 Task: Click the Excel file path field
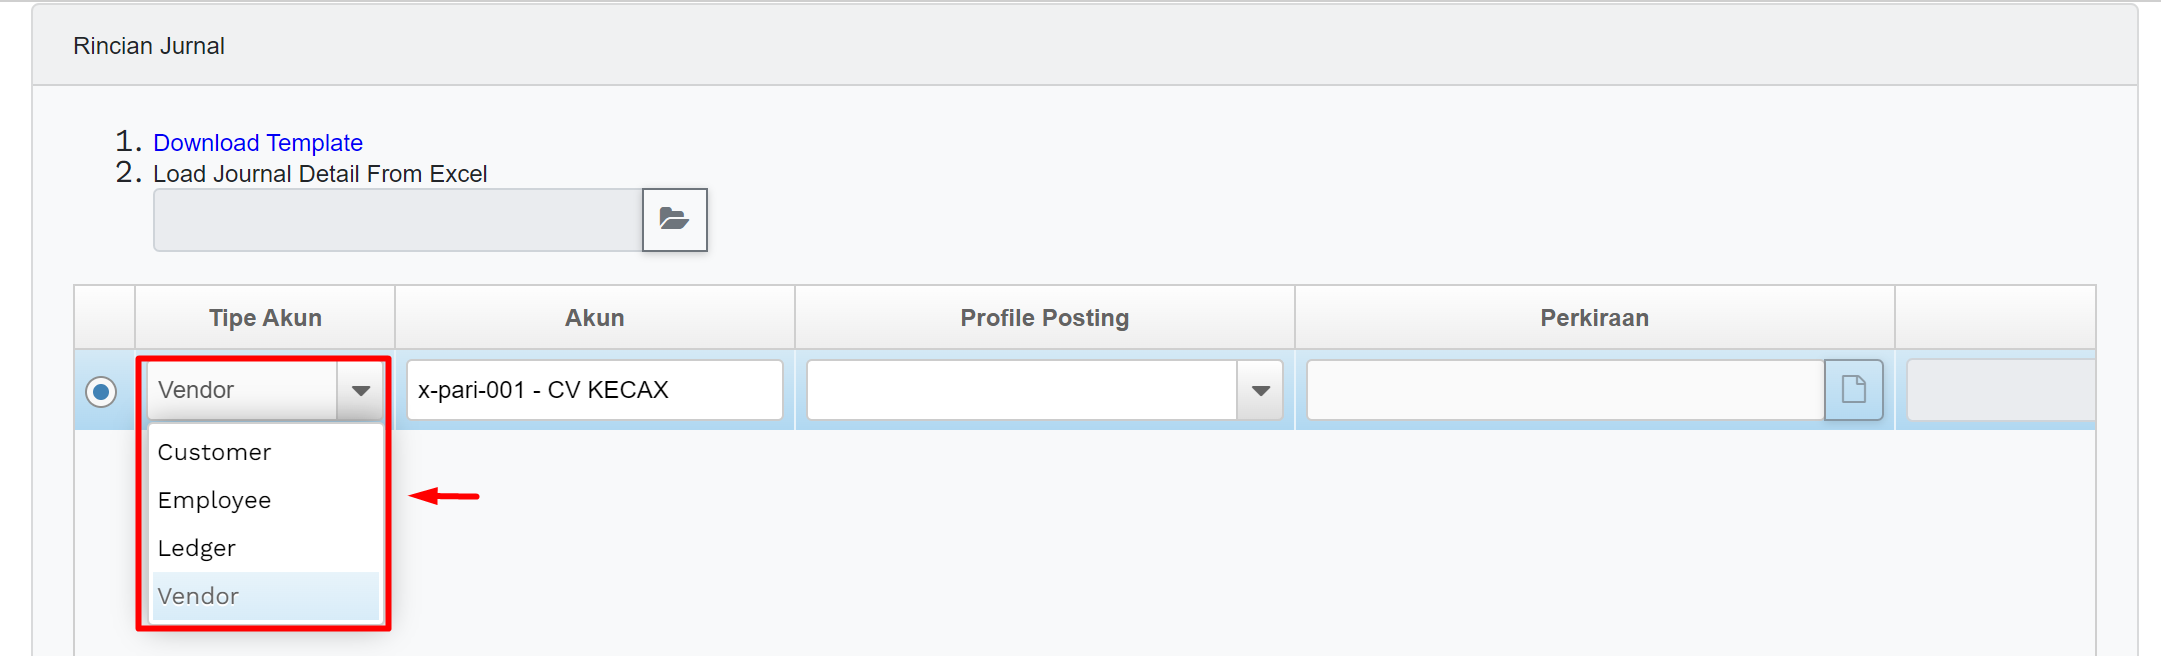coord(398,220)
